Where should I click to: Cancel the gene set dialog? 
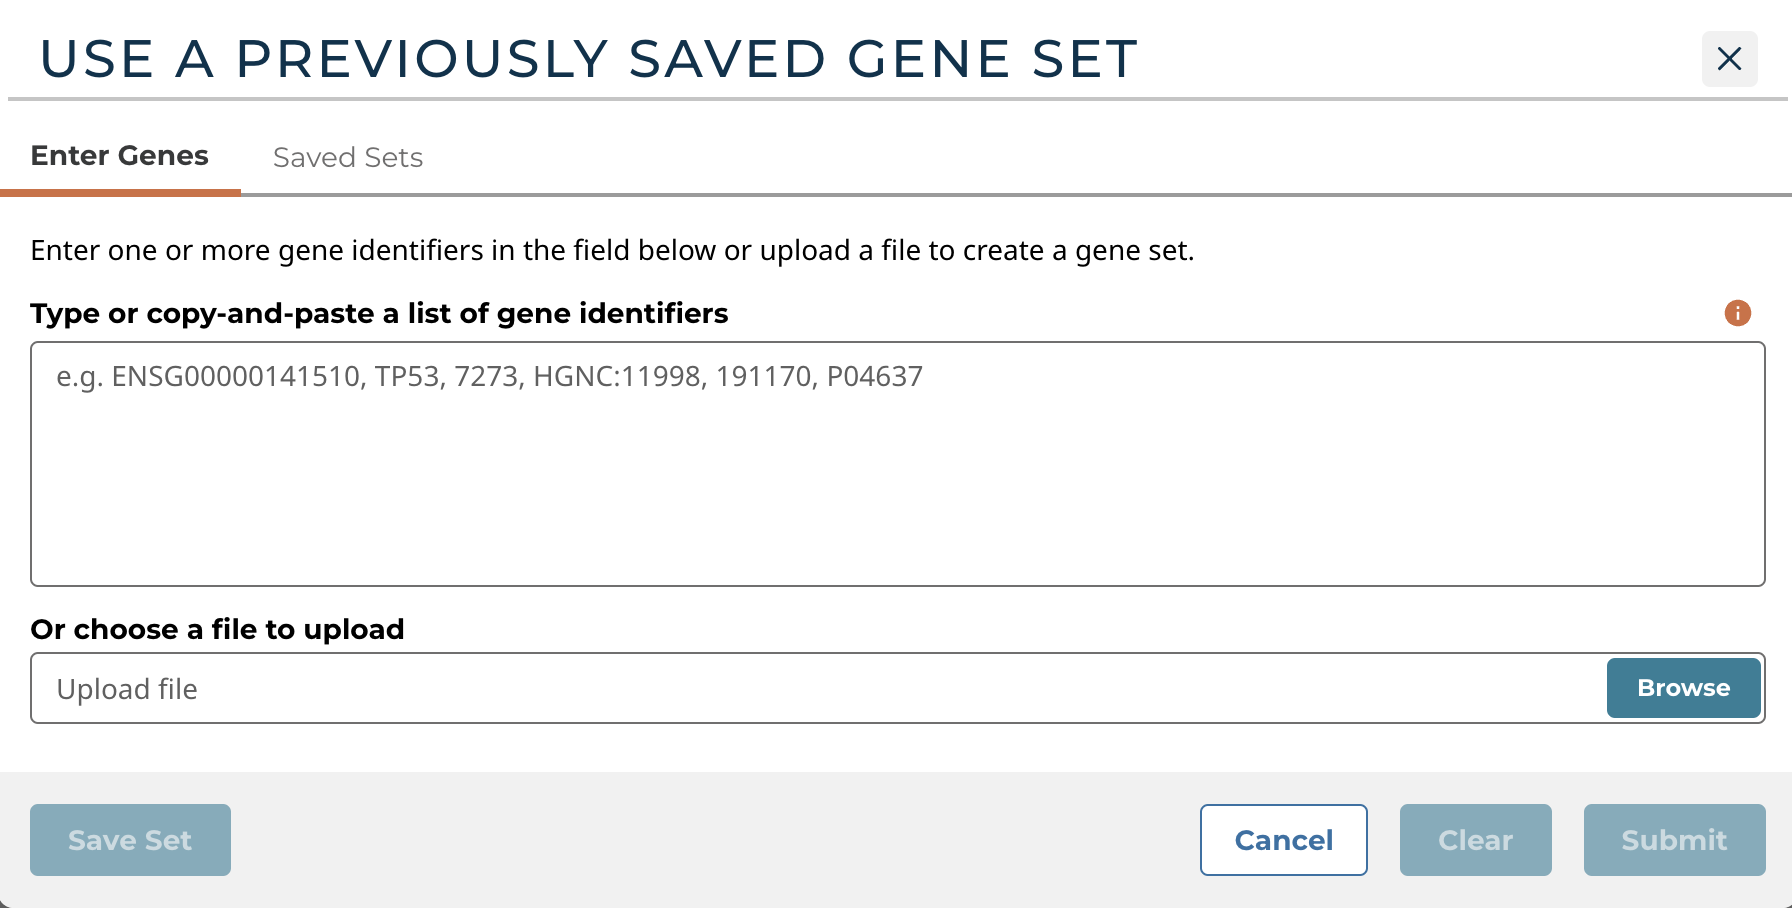coord(1283,840)
